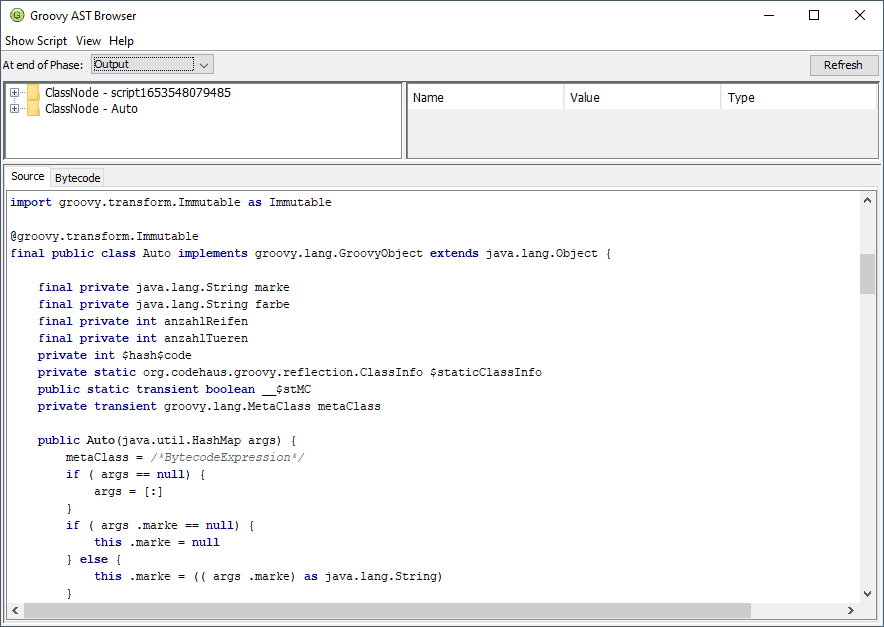Open the View menu
Image resolution: width=884 pixels, height=627 pixels.
(88, 41)
